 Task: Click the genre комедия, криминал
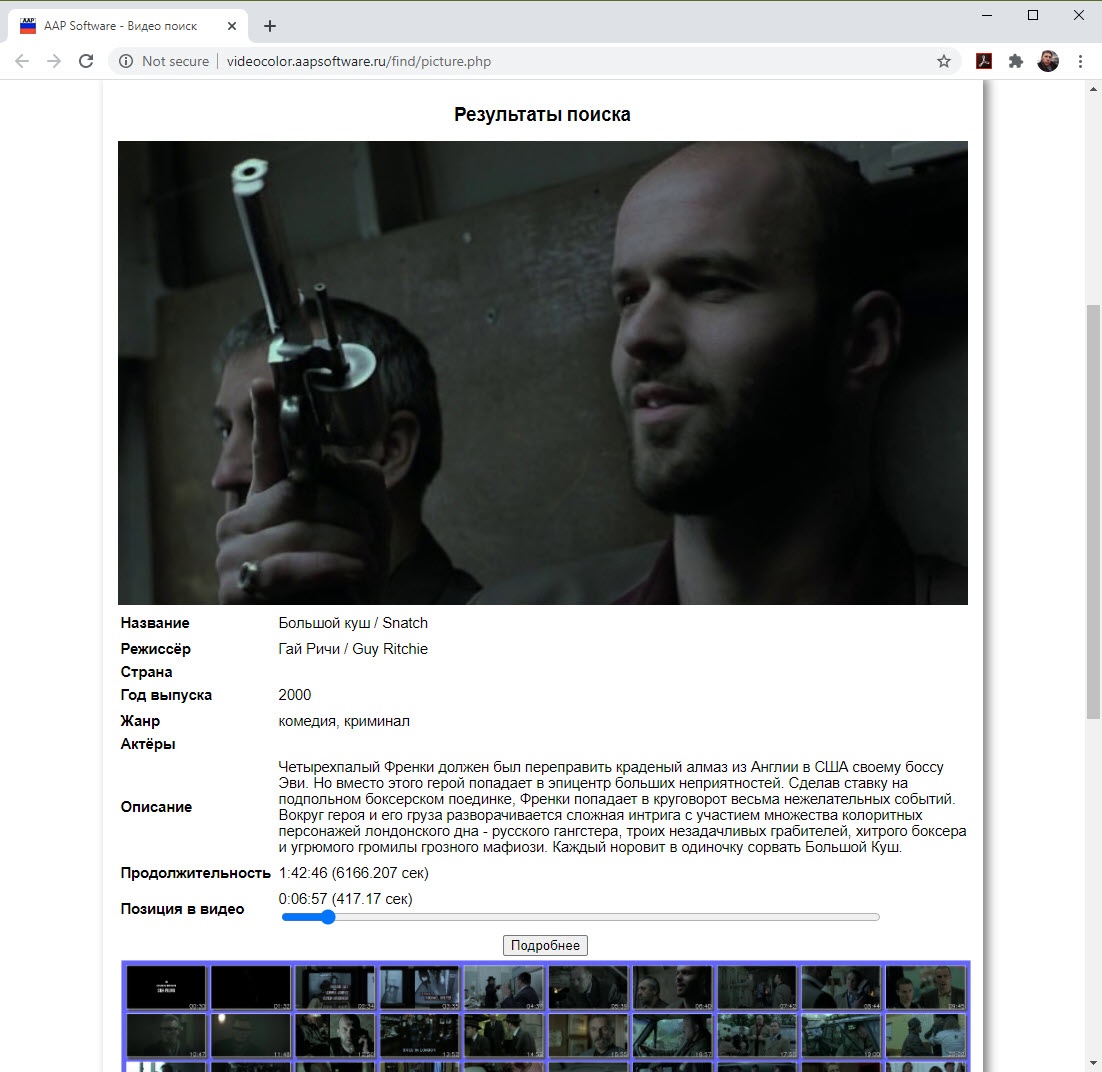344,721
